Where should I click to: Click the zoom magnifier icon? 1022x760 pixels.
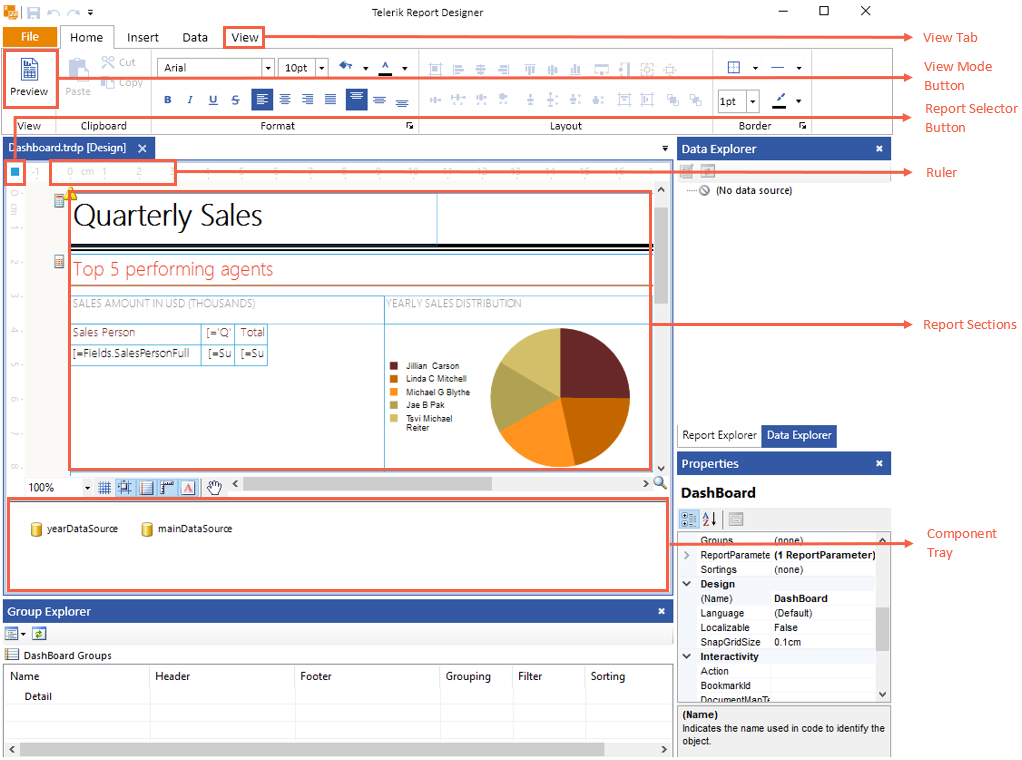coord(660,483)
